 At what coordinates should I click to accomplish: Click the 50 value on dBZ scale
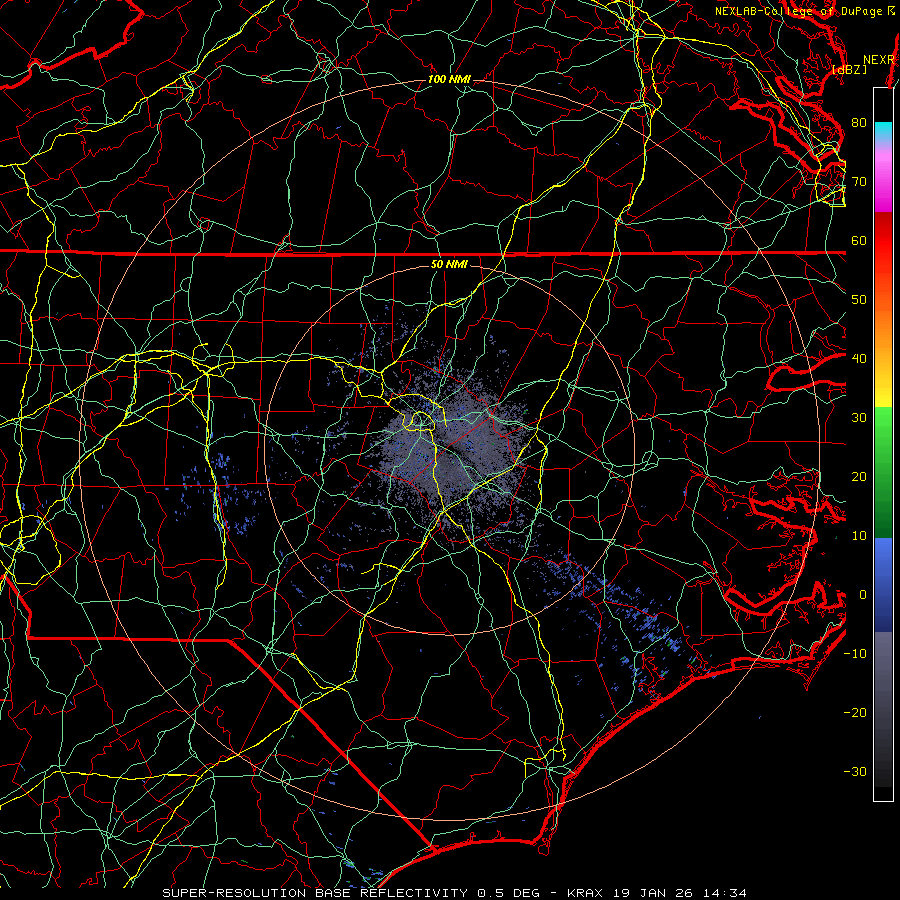coord(859,300)
